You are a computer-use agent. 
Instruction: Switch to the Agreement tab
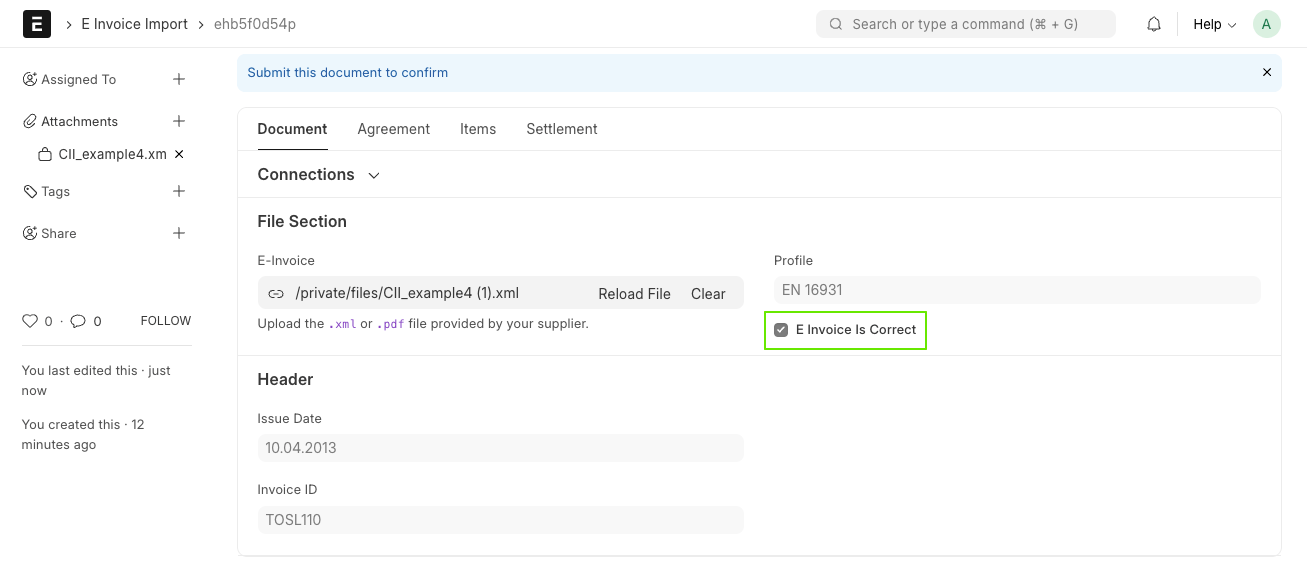[394, 129]
